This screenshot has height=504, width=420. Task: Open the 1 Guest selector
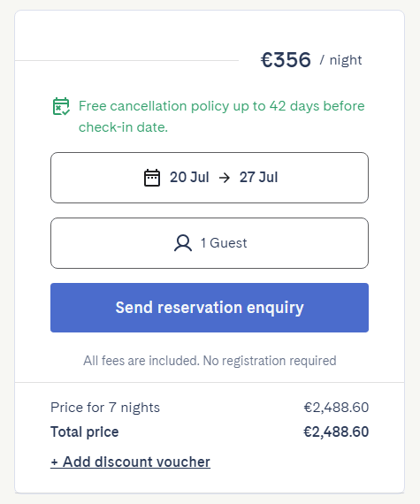tap(209, 243)
